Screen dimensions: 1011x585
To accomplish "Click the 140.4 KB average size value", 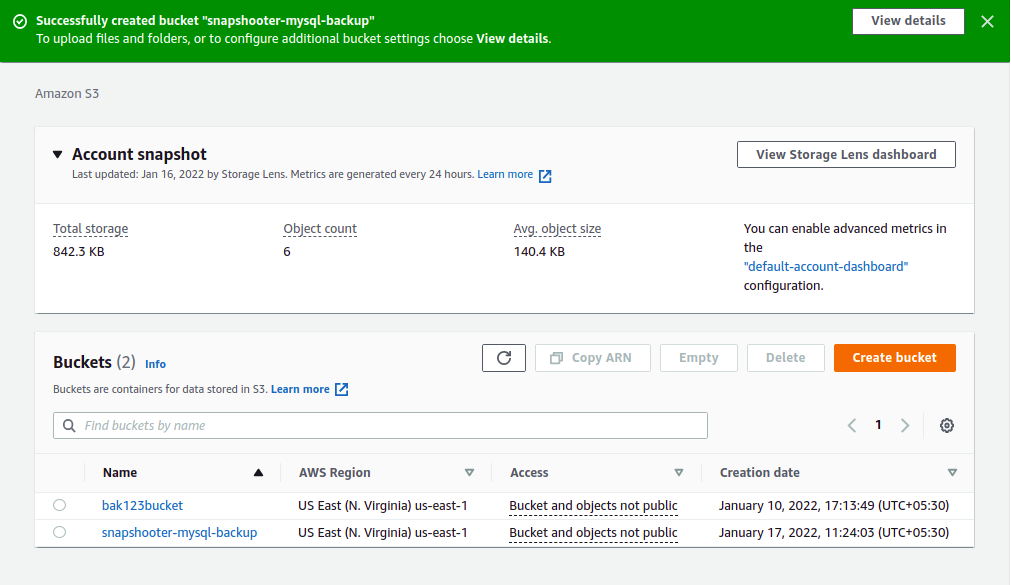I will pyautogui.click(x=539, y=252).
